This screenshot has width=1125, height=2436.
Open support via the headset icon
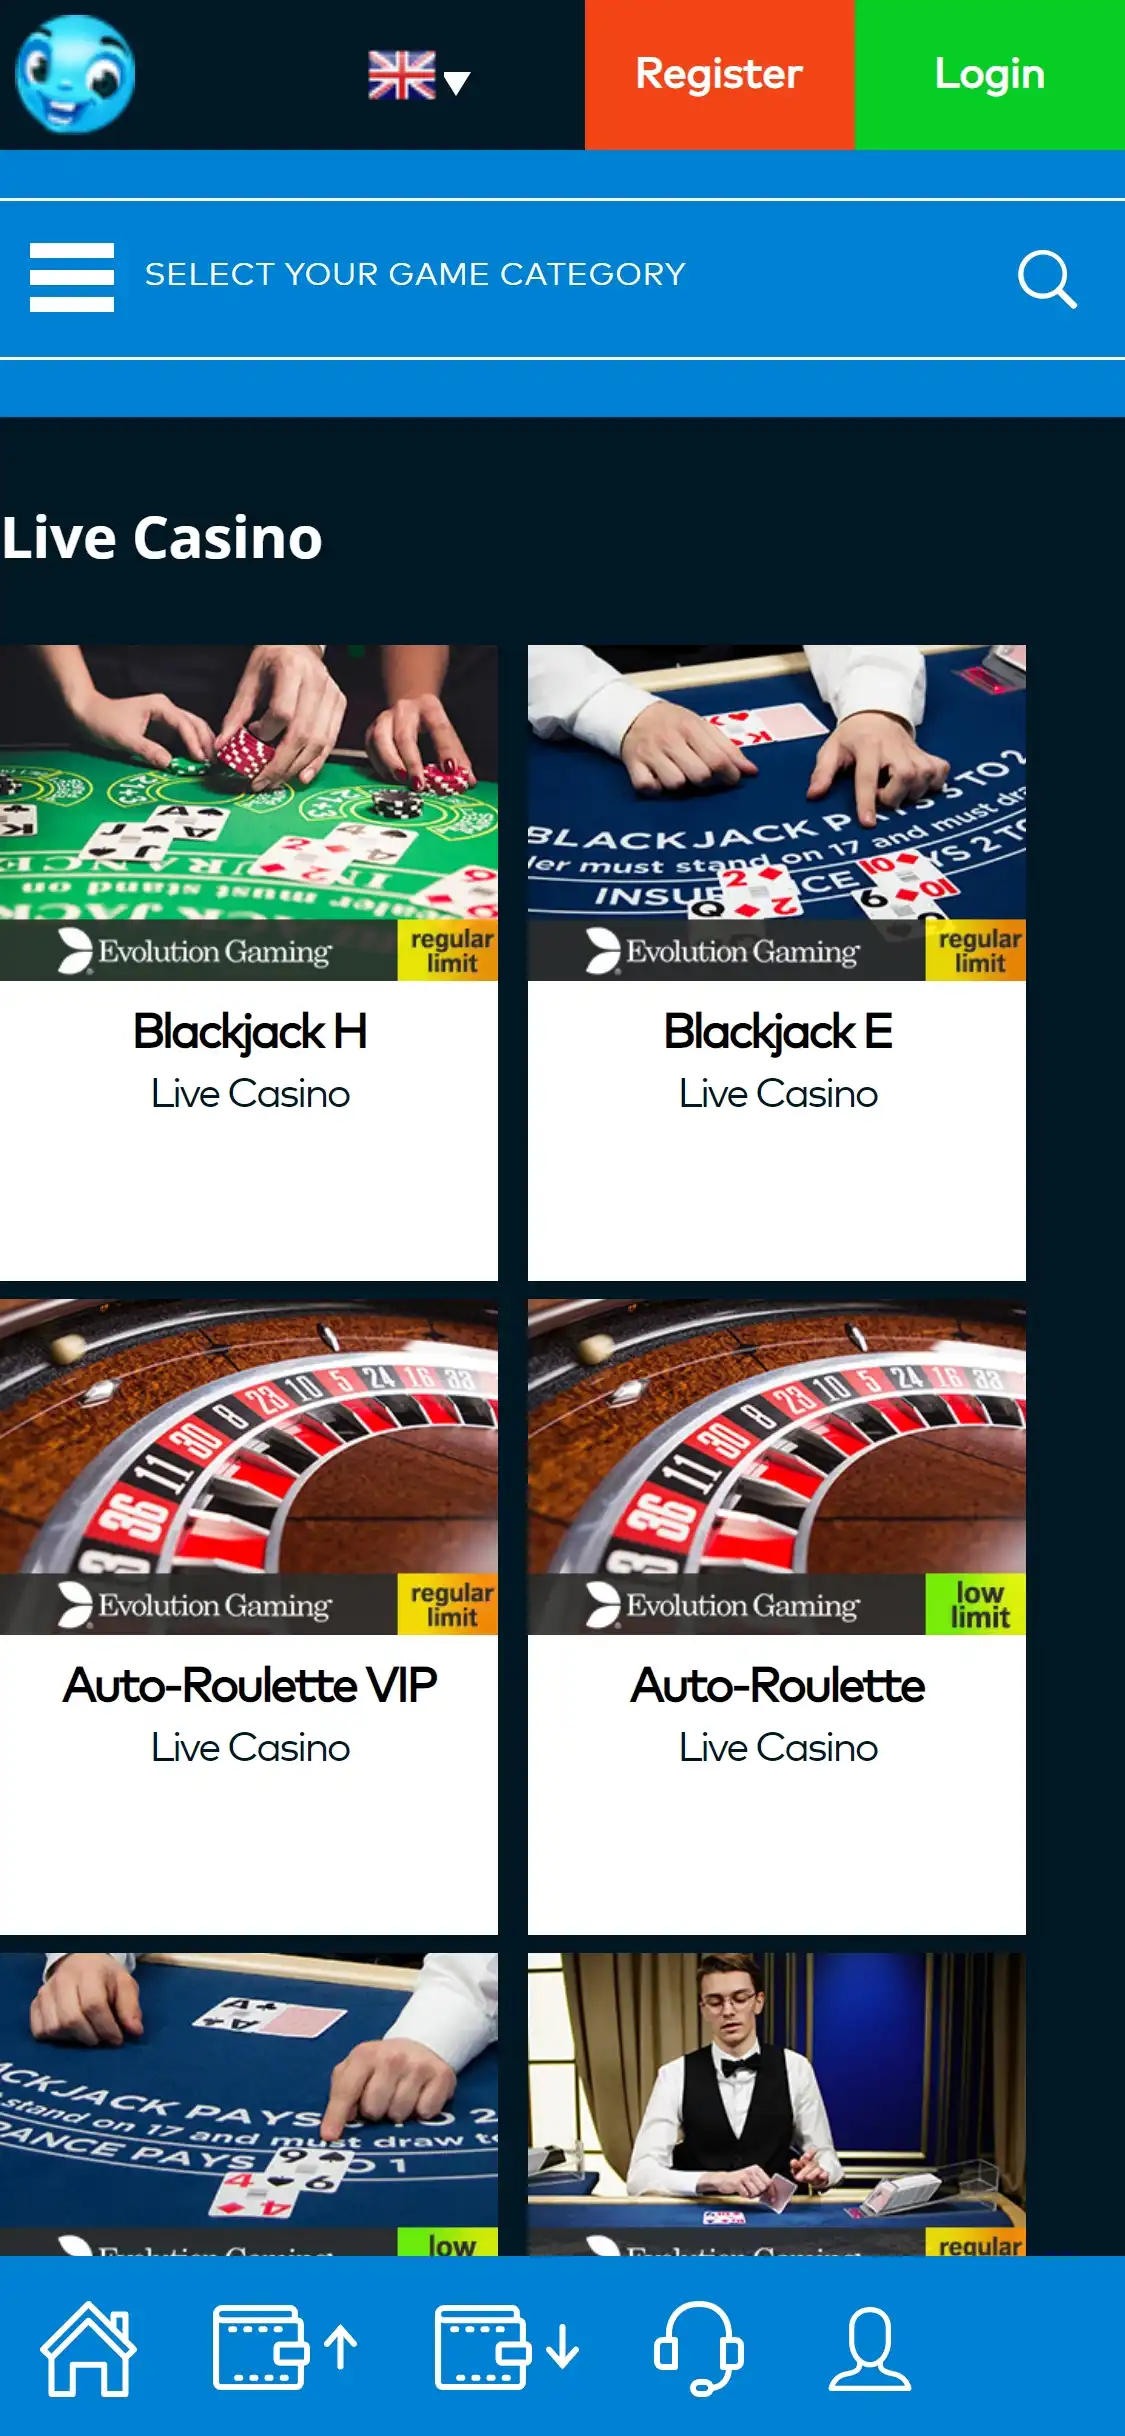click(x=699, y=2348)
